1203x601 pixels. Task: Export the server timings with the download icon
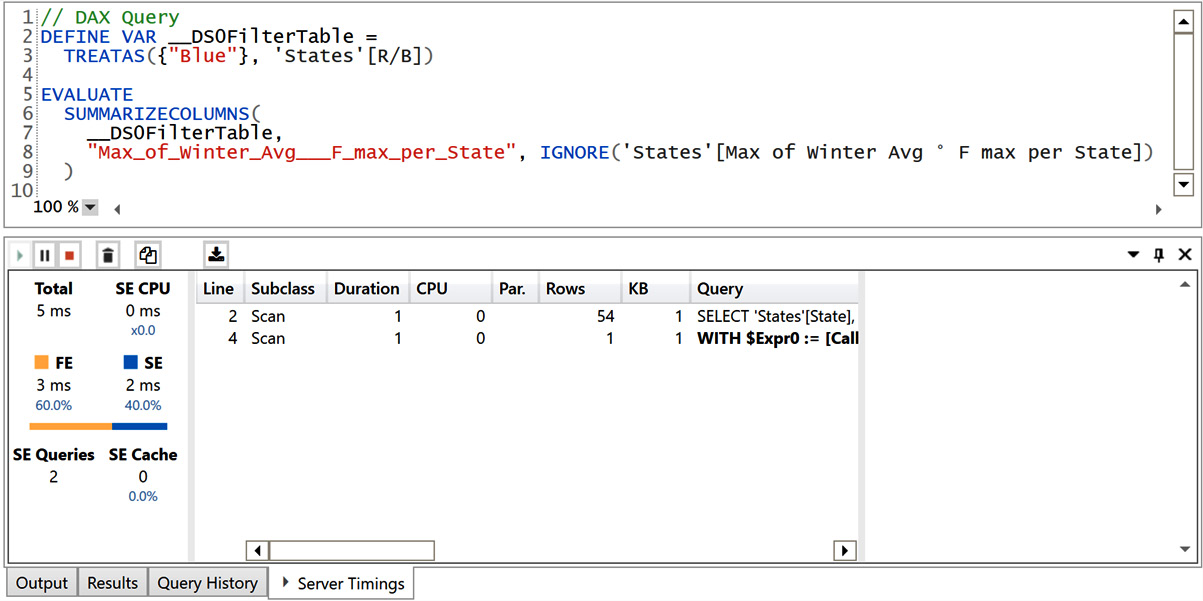215,256
